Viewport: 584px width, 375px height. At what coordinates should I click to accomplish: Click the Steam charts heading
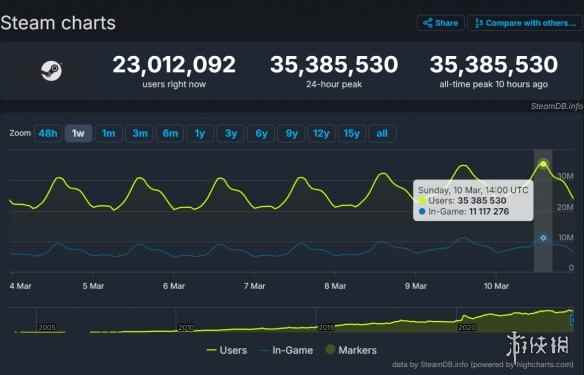pyautogui.click(x=58, y=23)
